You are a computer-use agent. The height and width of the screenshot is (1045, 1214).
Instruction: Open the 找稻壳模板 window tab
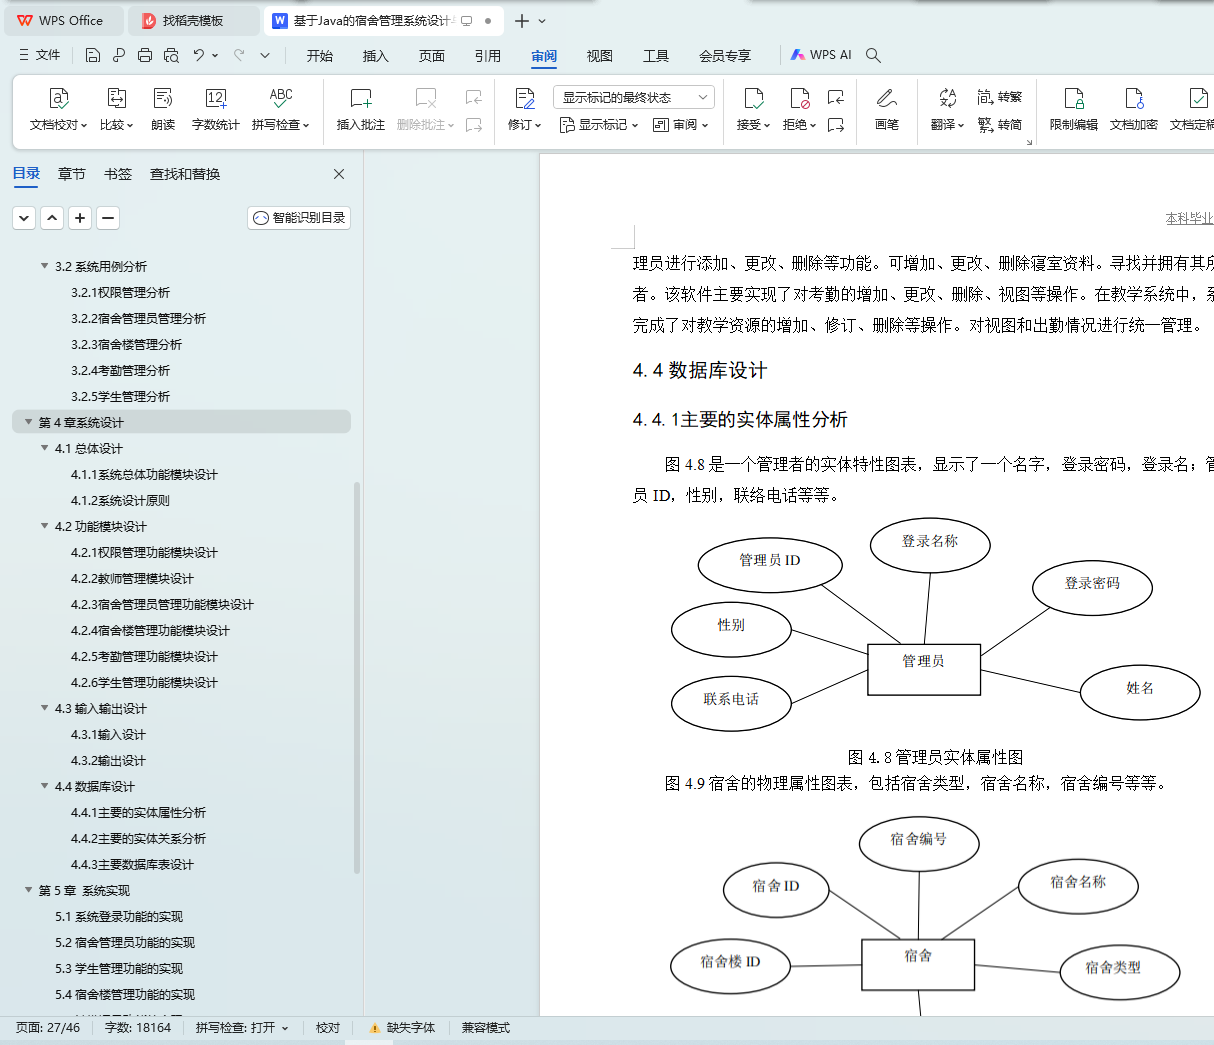(x=194, y=20)
